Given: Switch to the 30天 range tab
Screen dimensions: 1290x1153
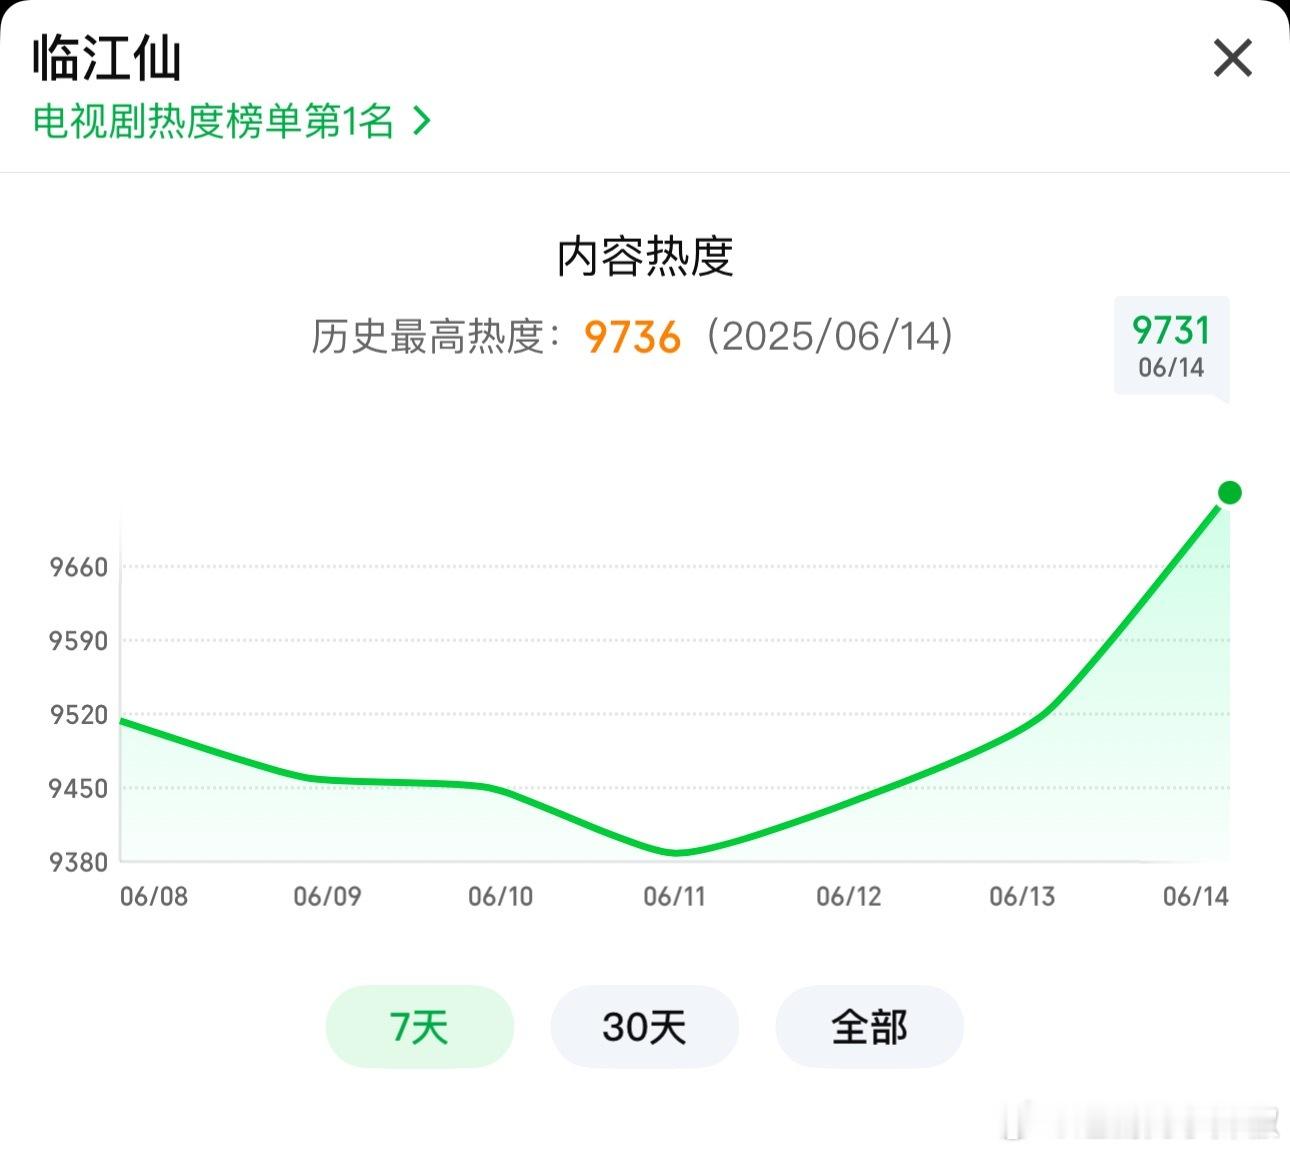Looking at the screenshot, I should pyautogui.click(x=644, y=1026).
